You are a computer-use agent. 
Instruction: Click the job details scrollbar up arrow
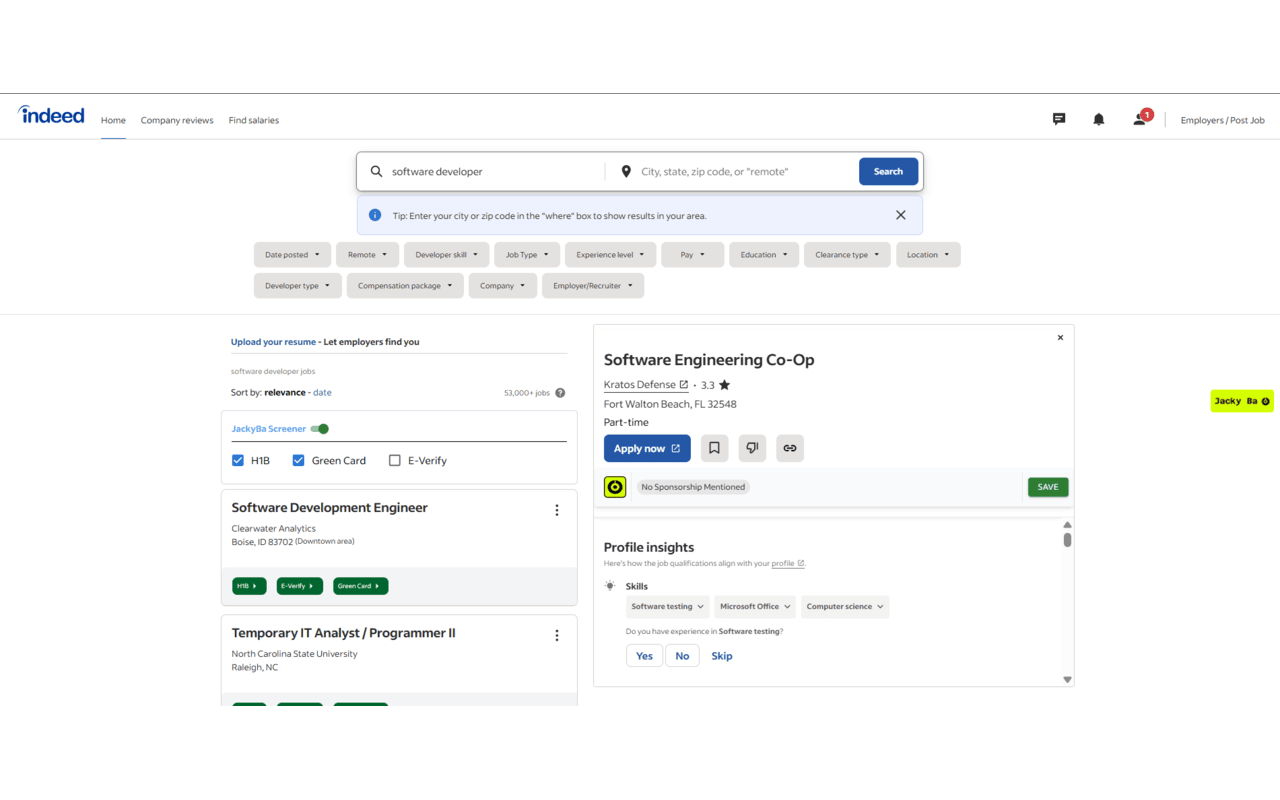[1067, 525]
